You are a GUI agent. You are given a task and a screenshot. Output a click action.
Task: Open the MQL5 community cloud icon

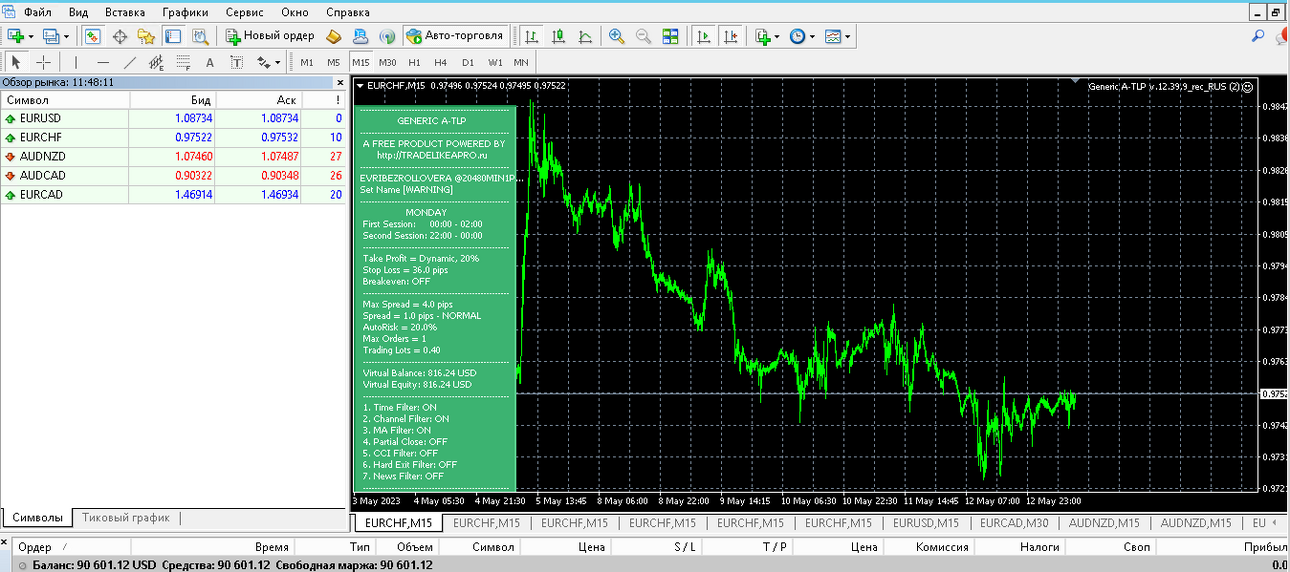(x=361, y=36)
